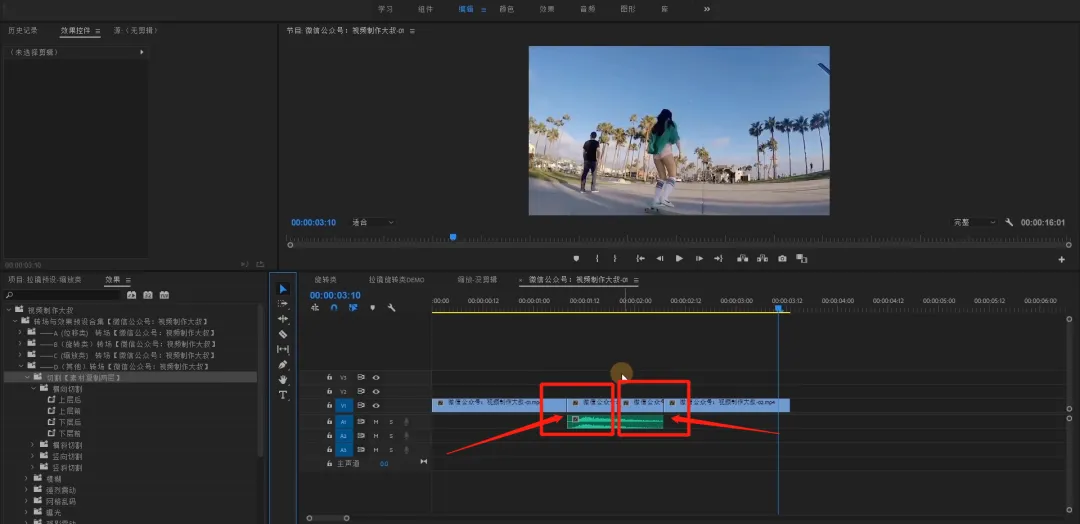Image resolution: width=1080 pixels, height=524 pixels.
Task: Hide the V1 track with eye icon
Action: point(376,406)
